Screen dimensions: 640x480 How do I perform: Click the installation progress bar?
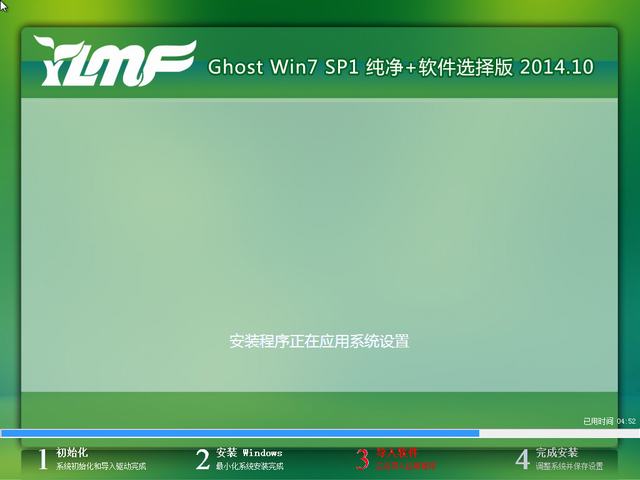(x=320, y=433)
